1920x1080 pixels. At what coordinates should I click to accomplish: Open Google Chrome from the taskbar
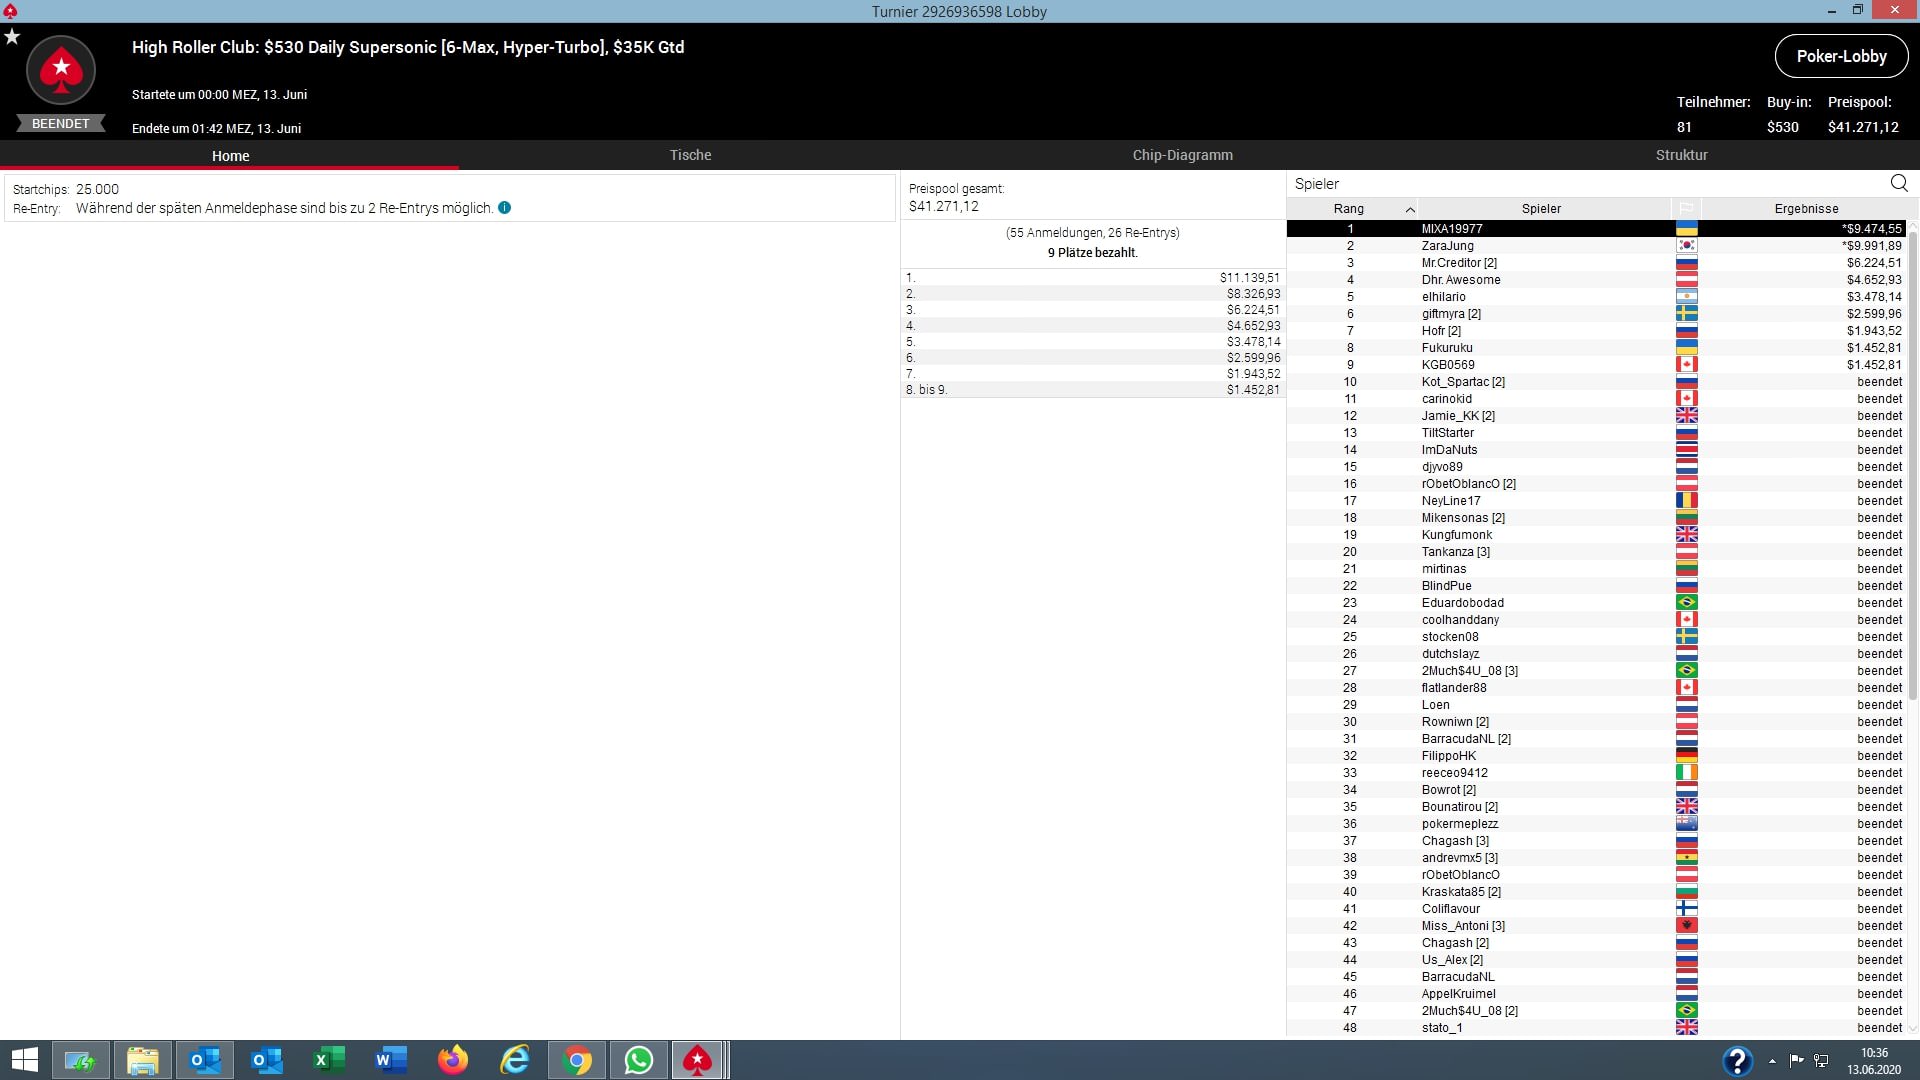(x=577, y=1060)
